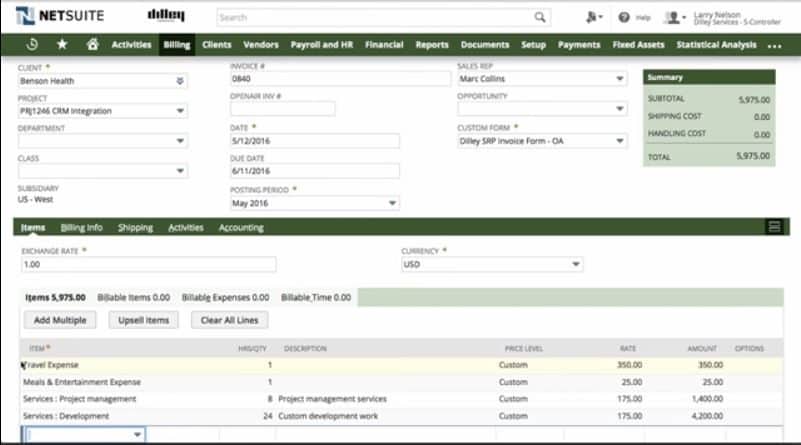The height and width of the screenshot is (445, 801).
Task: Open the new line item dropdown
Action: click(x=137, y=435)
